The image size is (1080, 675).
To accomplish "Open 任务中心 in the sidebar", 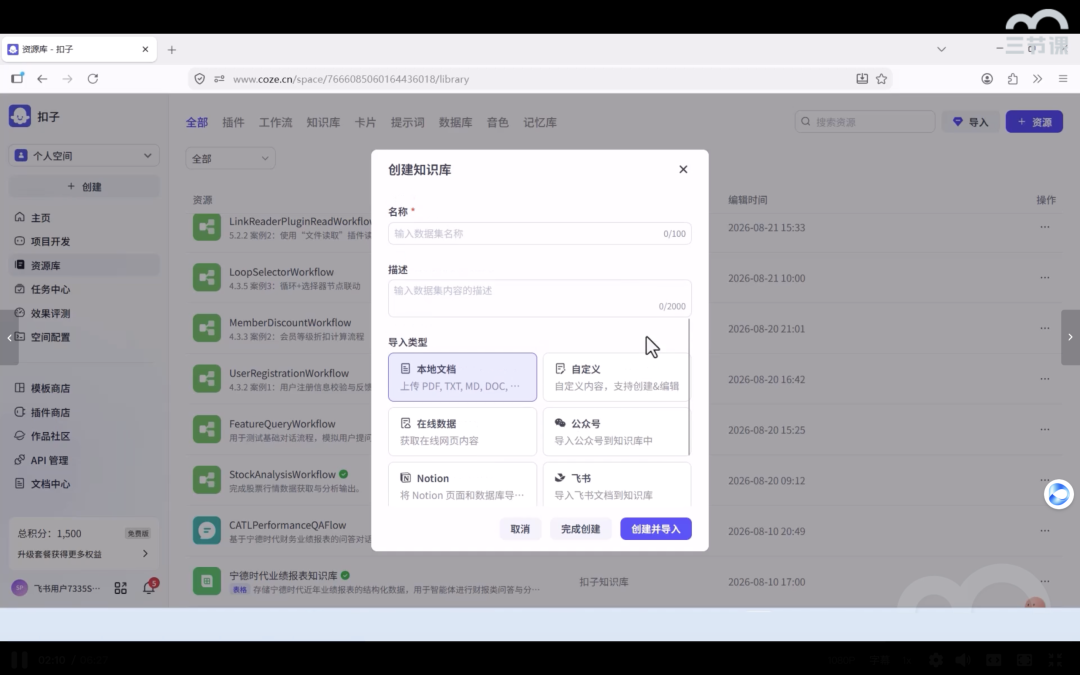I will 83,289.
